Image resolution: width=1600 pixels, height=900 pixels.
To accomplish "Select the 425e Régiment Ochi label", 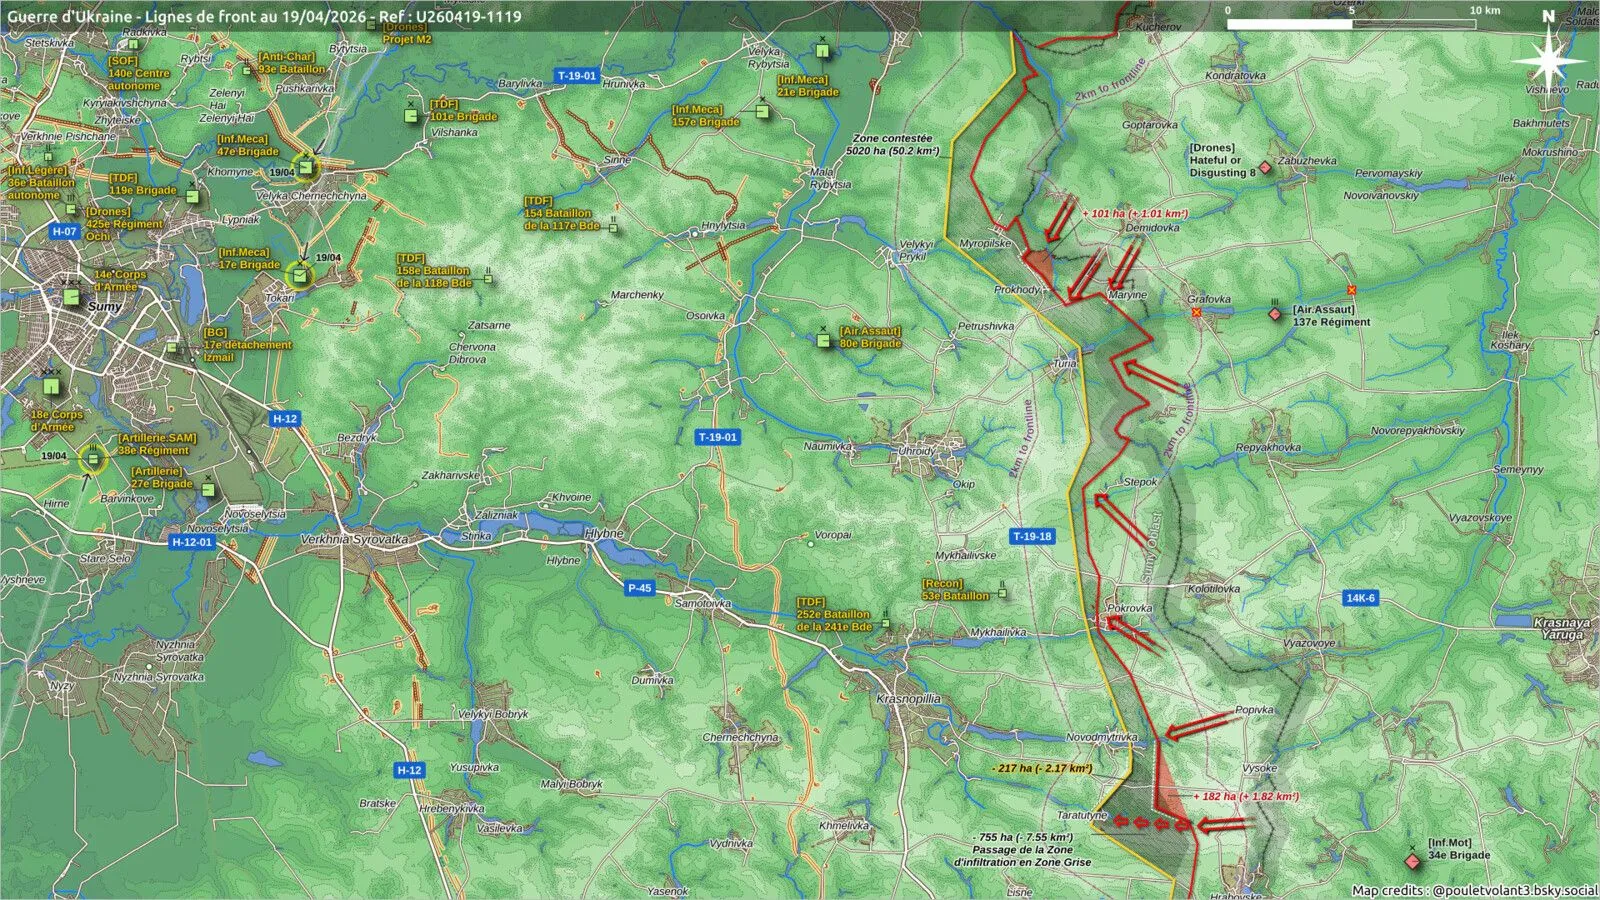I will coord(124,224).
